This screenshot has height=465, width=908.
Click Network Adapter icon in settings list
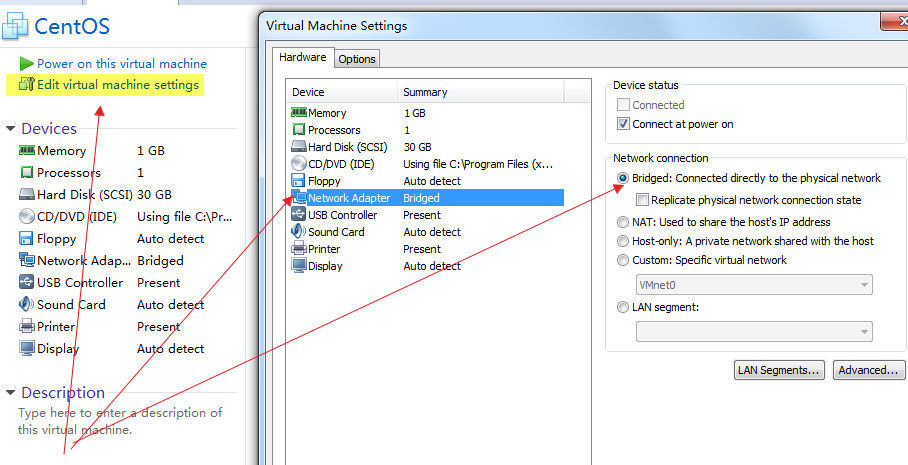click(x=299, y=197)
